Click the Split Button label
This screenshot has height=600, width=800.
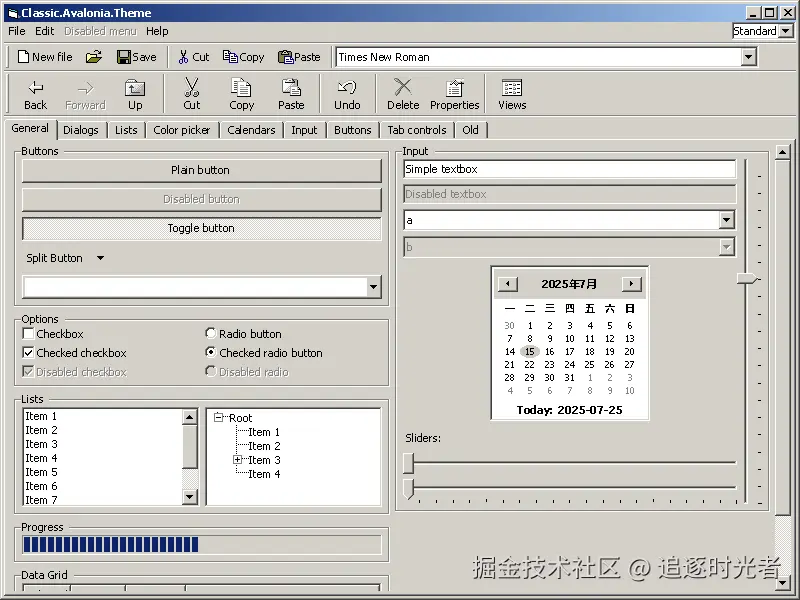54,258
